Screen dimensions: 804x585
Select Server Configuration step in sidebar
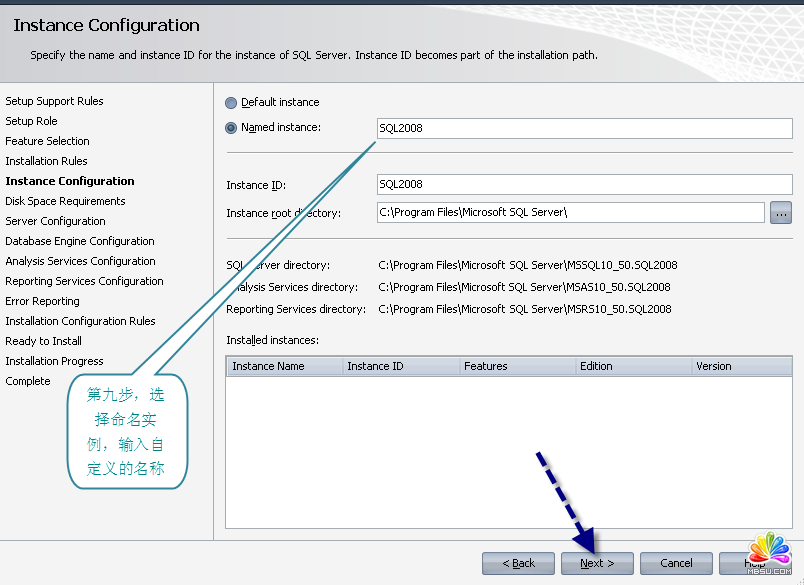[x=55, y=221]
